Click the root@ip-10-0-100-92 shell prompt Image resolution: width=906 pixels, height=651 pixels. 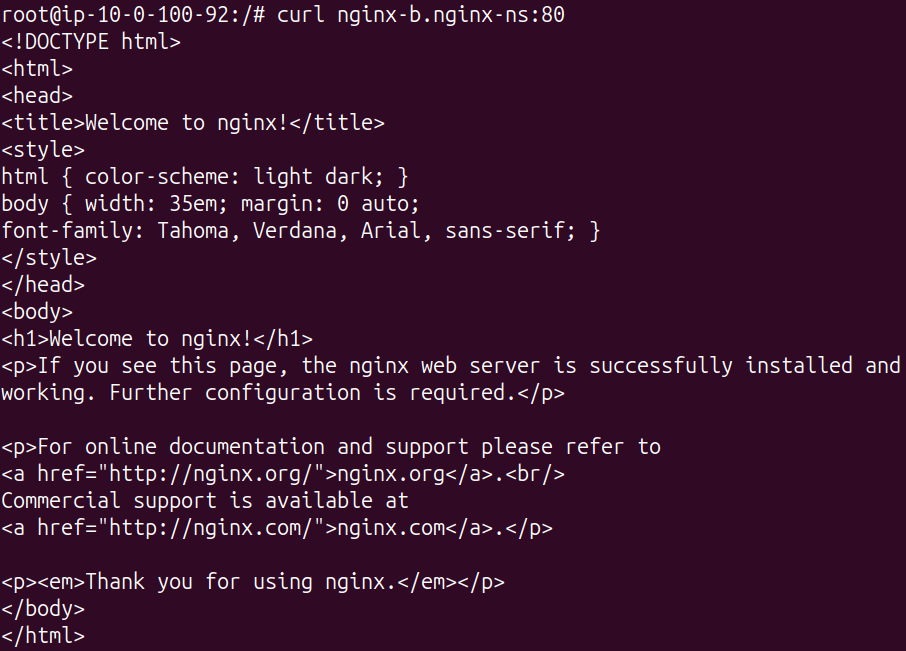point(118,15)
